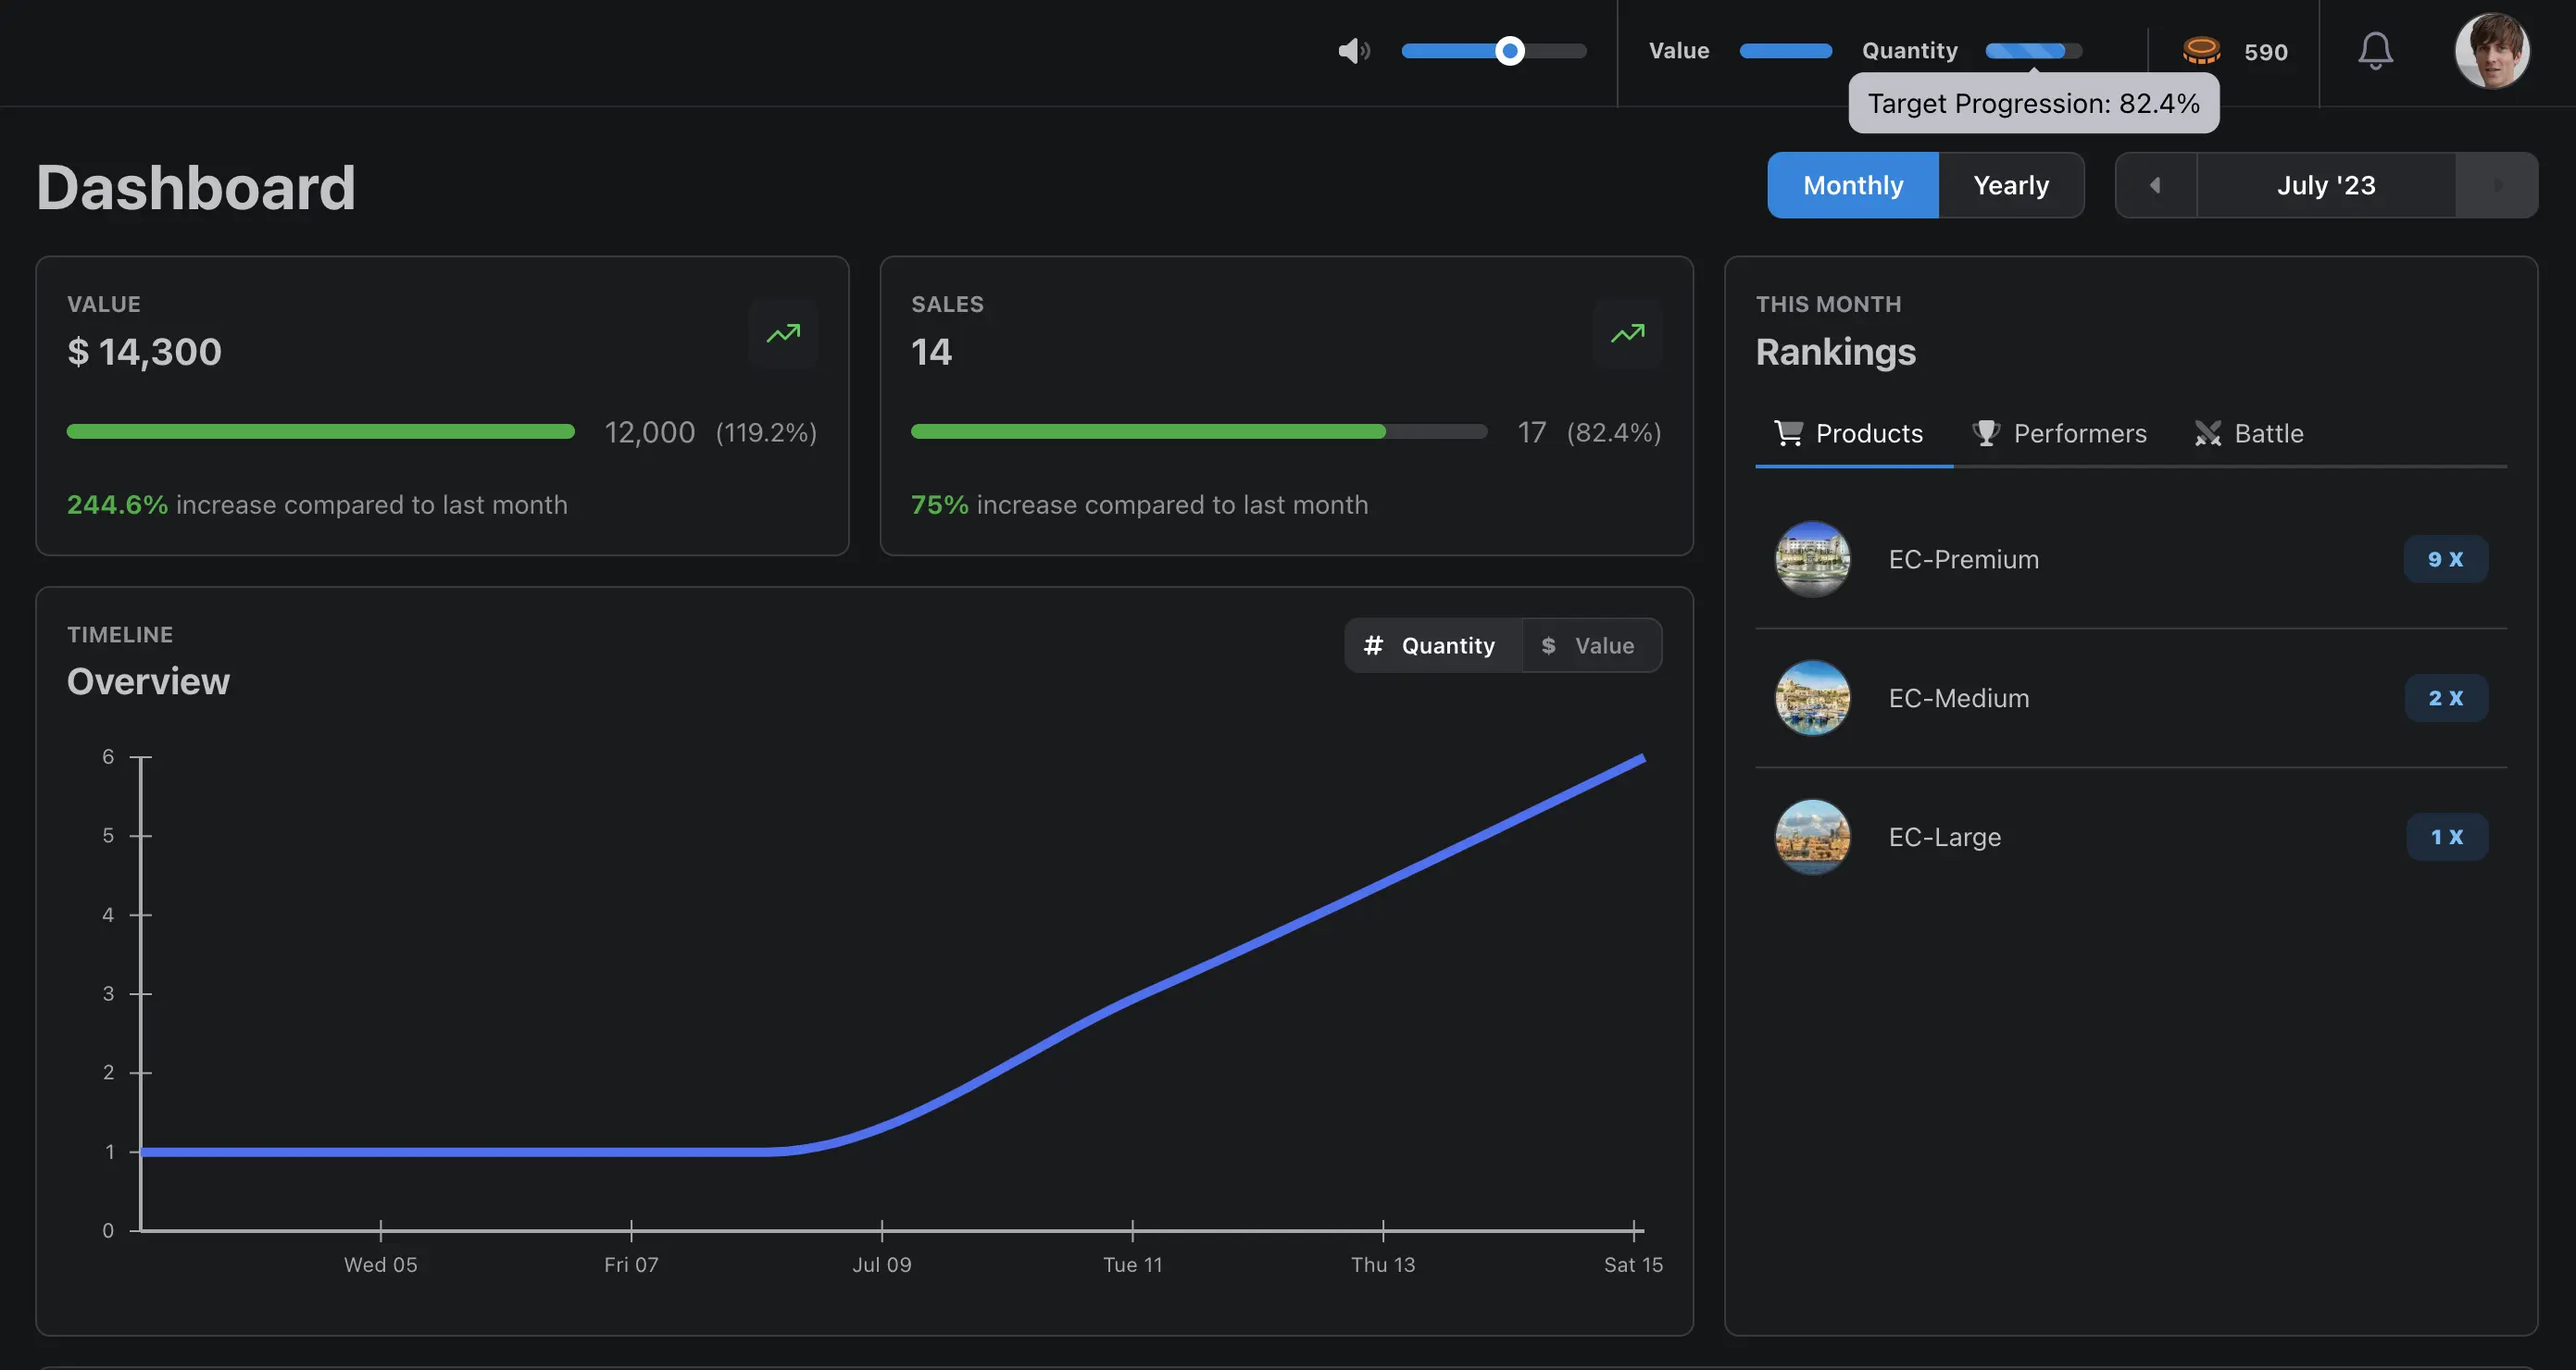Image resolution: width=2576 pixels, height=1370 pixels.
Task: Click the crossed swords icon
Action: click(x=2207, y=433)
